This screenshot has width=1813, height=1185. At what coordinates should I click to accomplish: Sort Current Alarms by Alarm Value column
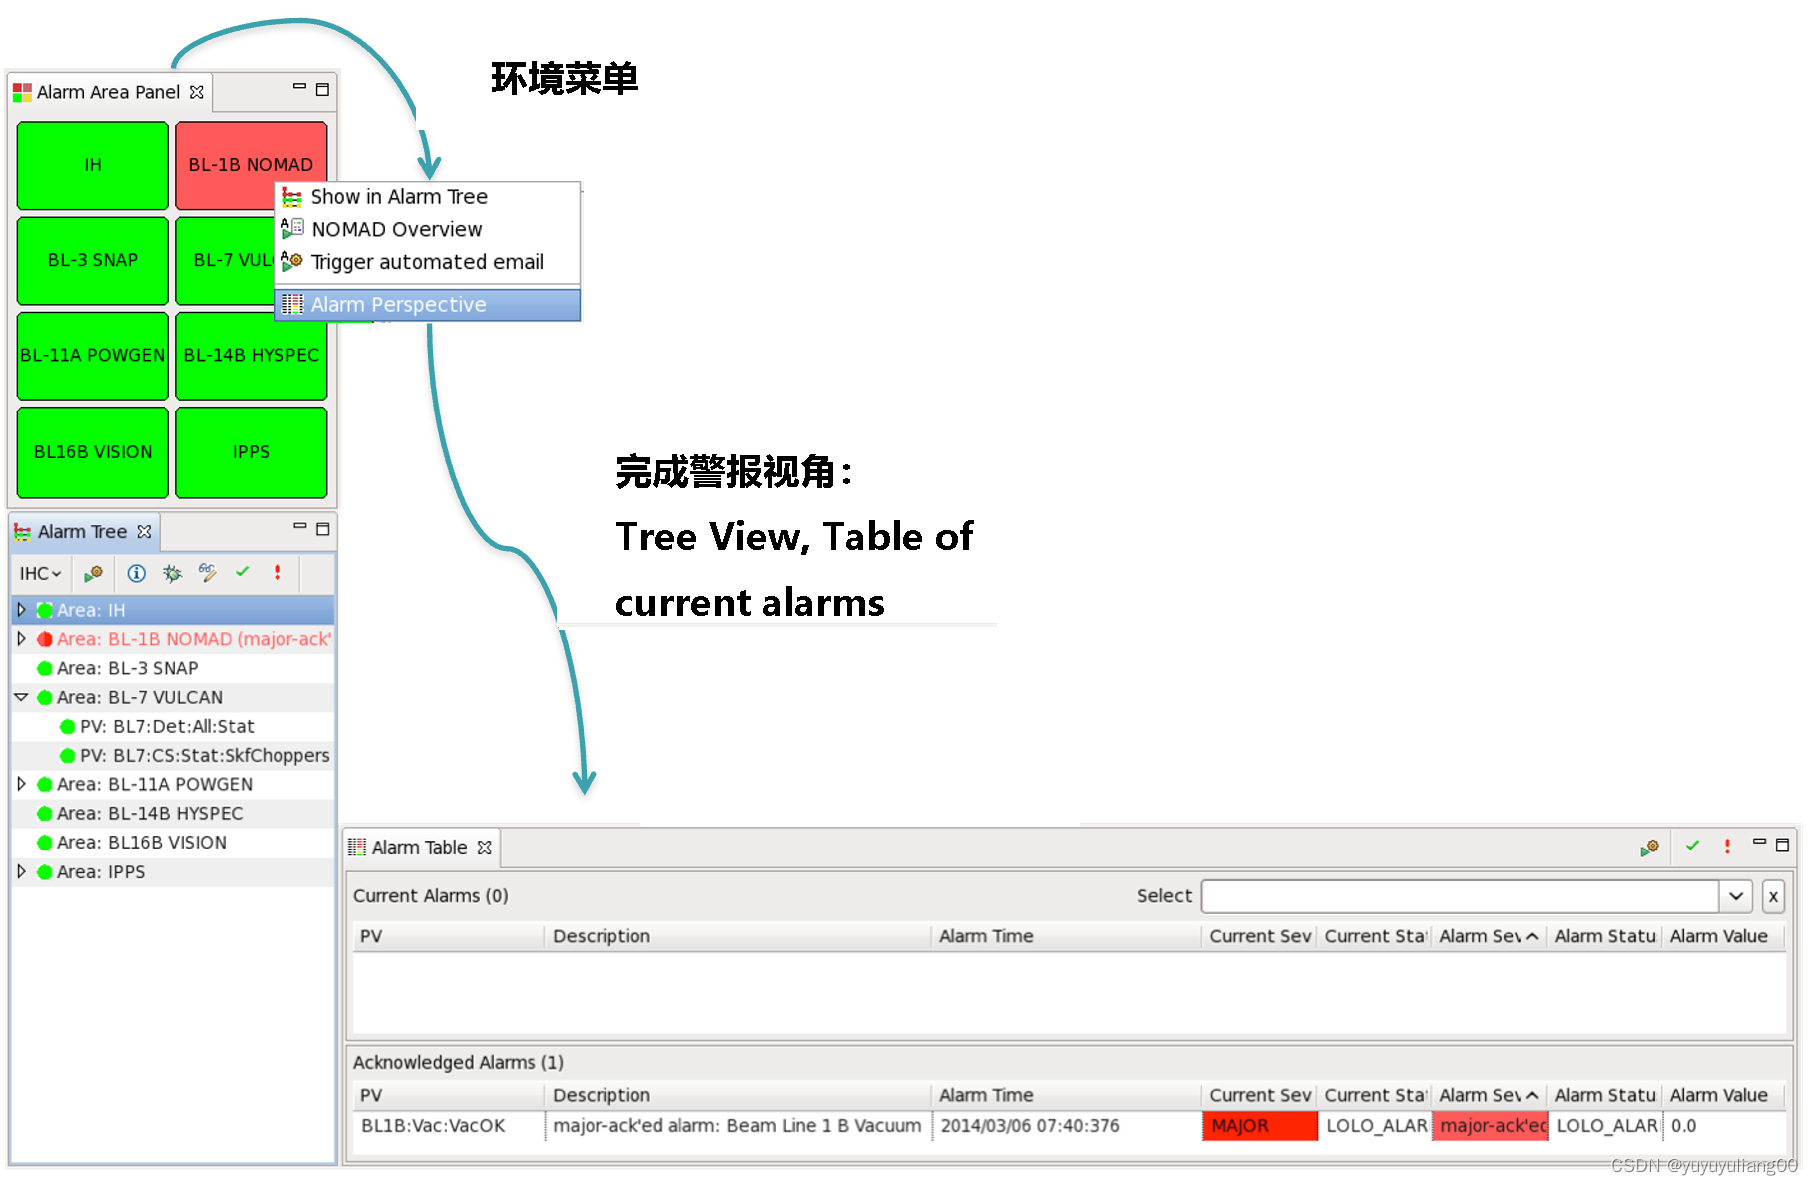click(1723, 937)
